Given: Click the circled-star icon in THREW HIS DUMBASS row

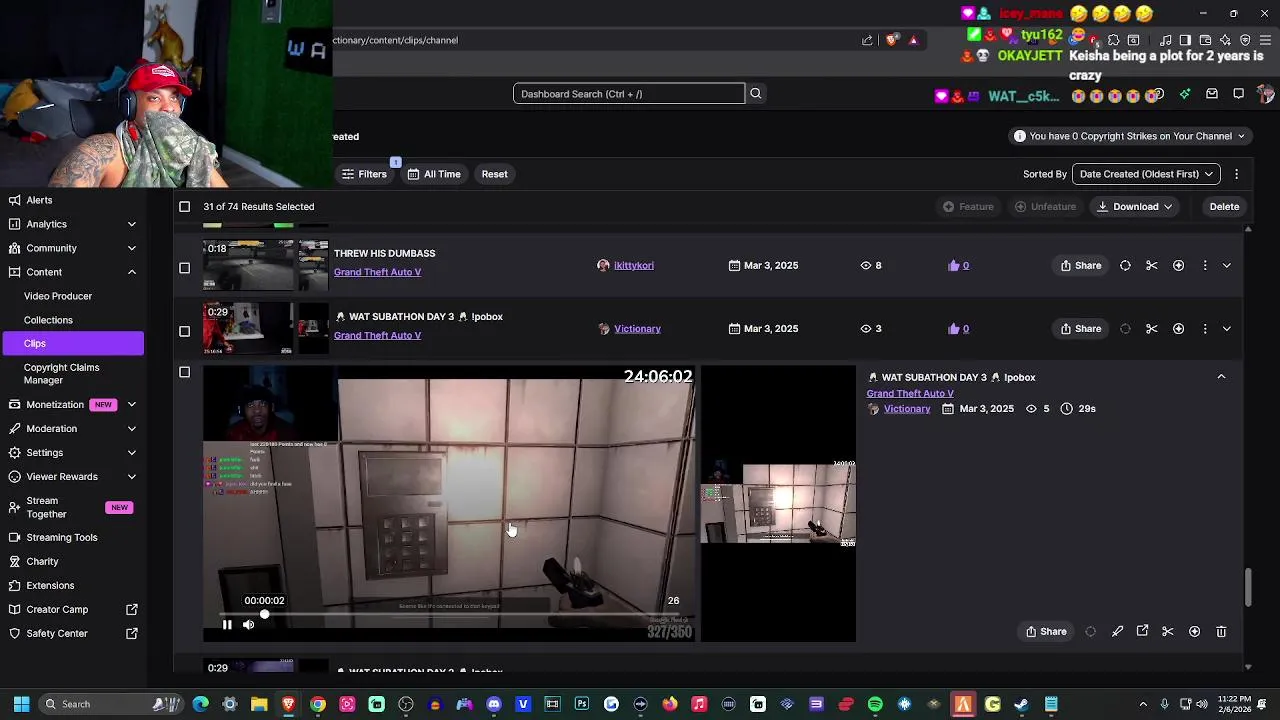Looking at the screenshot, I should click(1178, 265).
